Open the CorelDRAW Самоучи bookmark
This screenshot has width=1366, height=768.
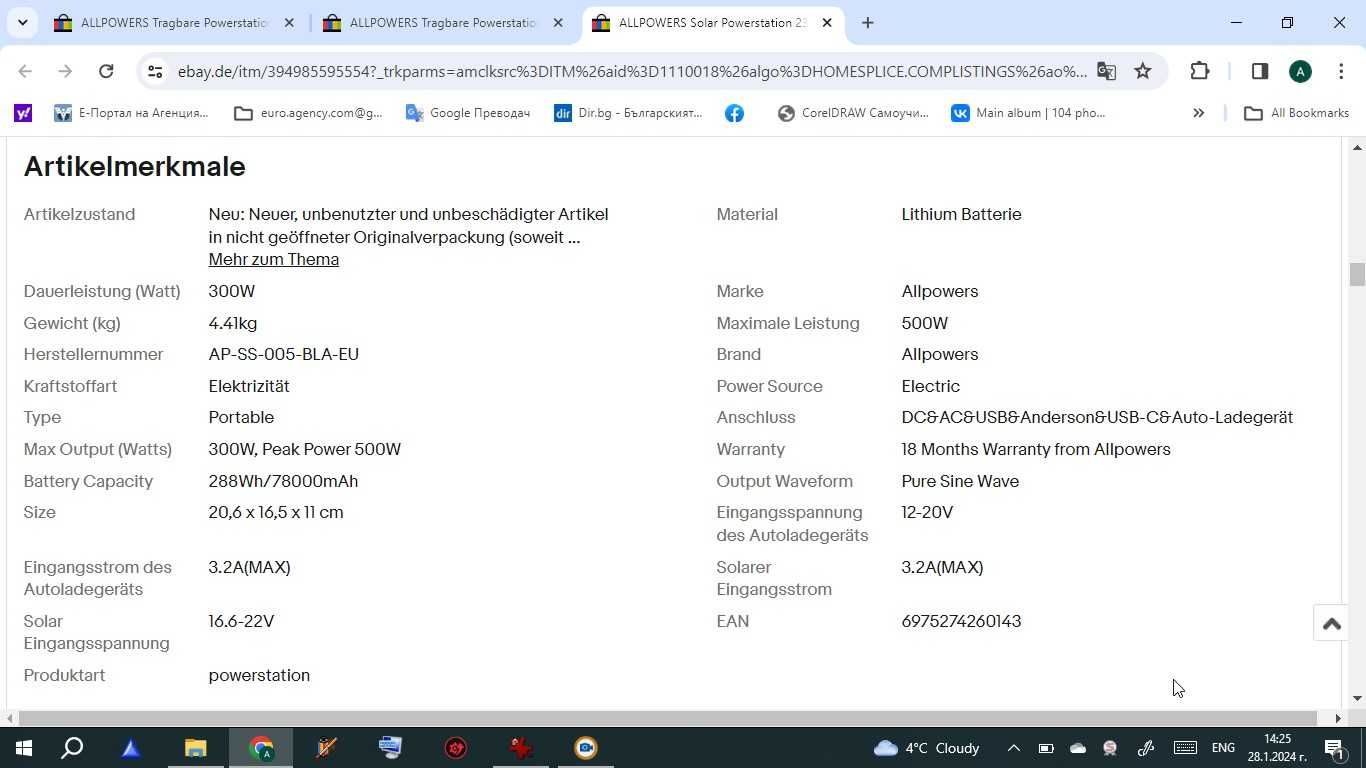[853, 113]
